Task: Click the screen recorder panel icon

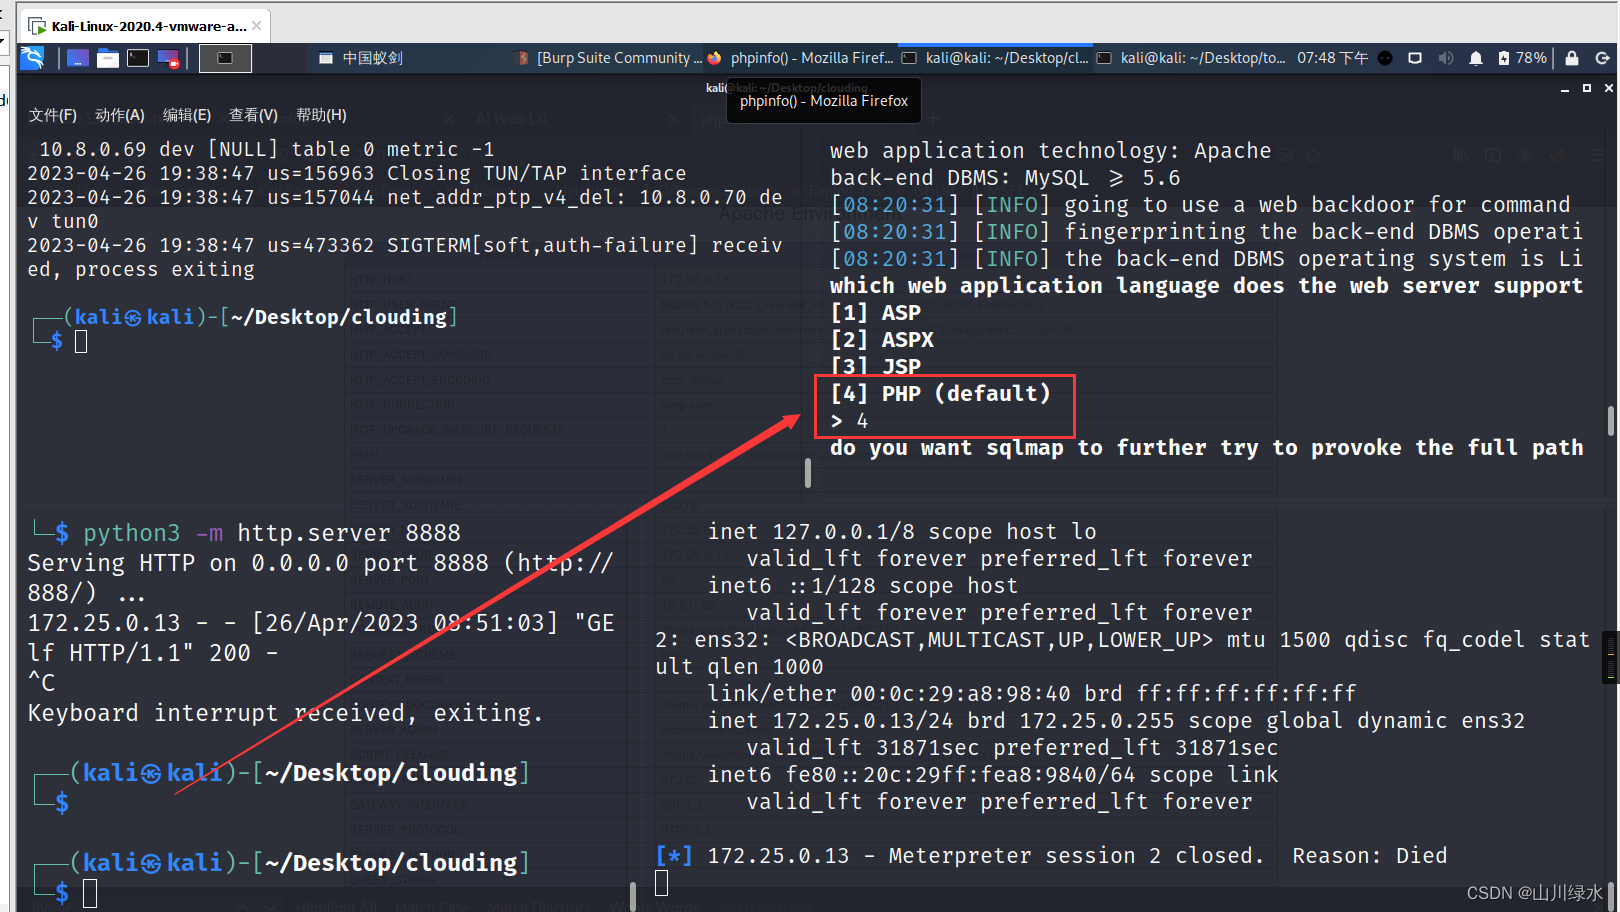Action: coord(168,58)
